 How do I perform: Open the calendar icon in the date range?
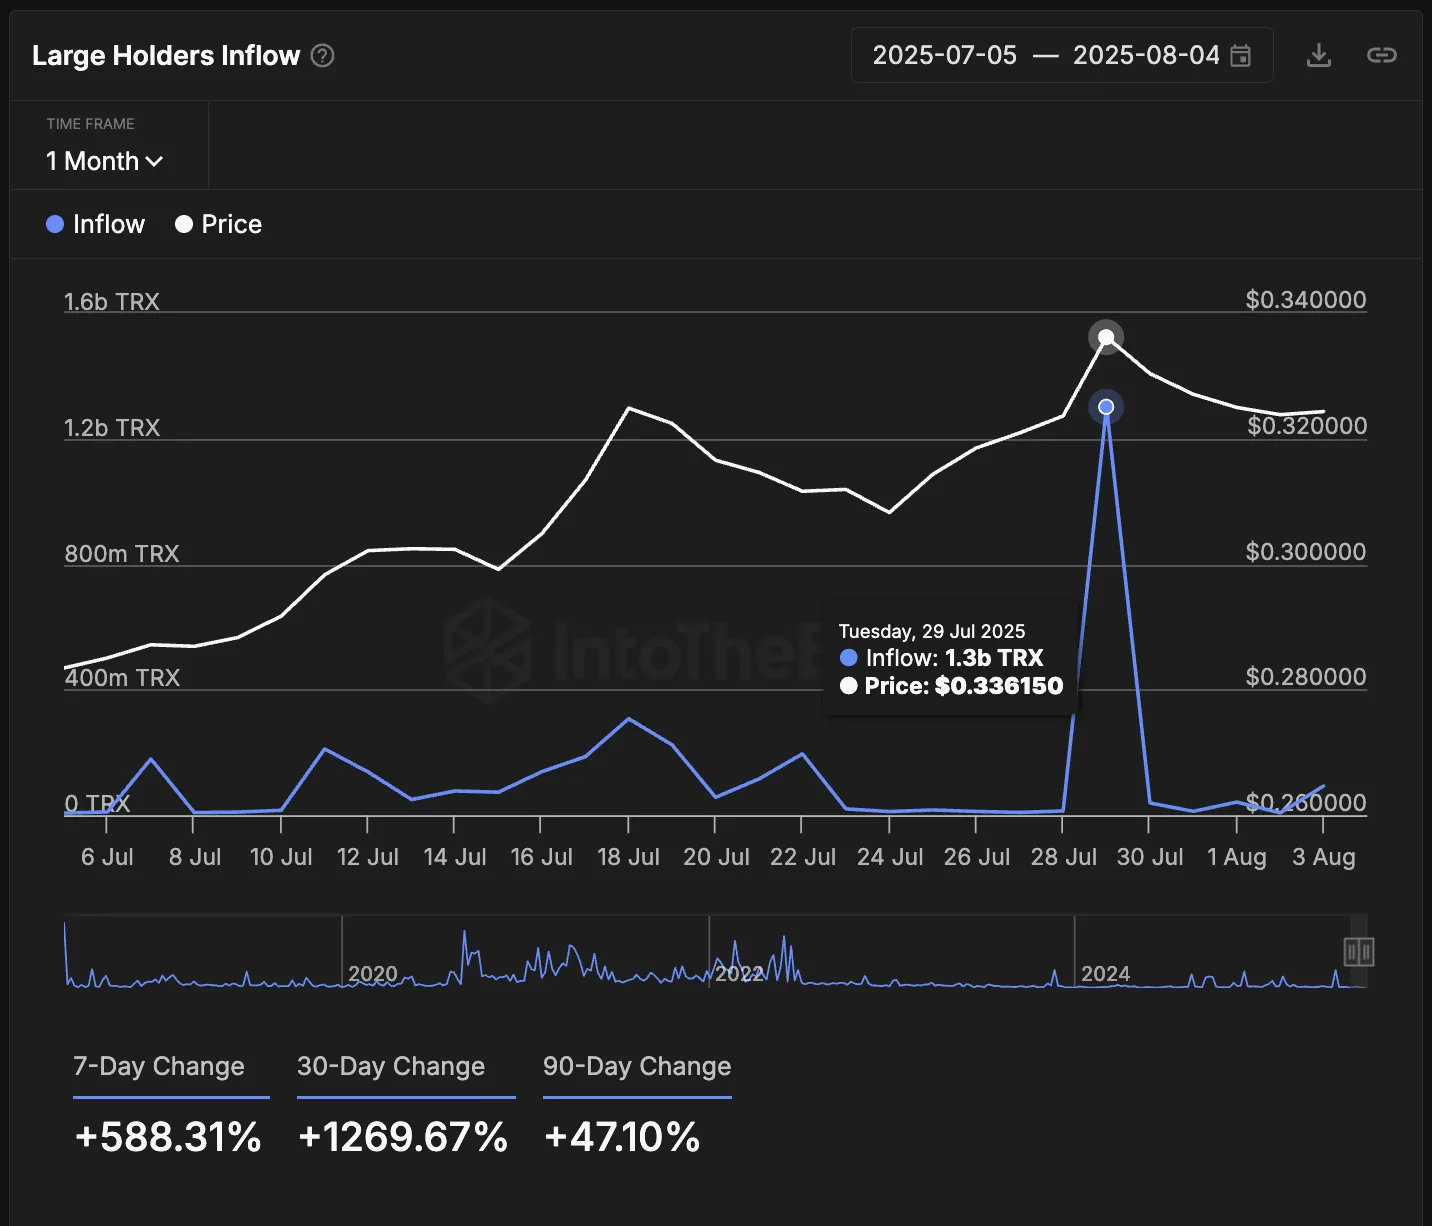click(x=1240, y=55)
